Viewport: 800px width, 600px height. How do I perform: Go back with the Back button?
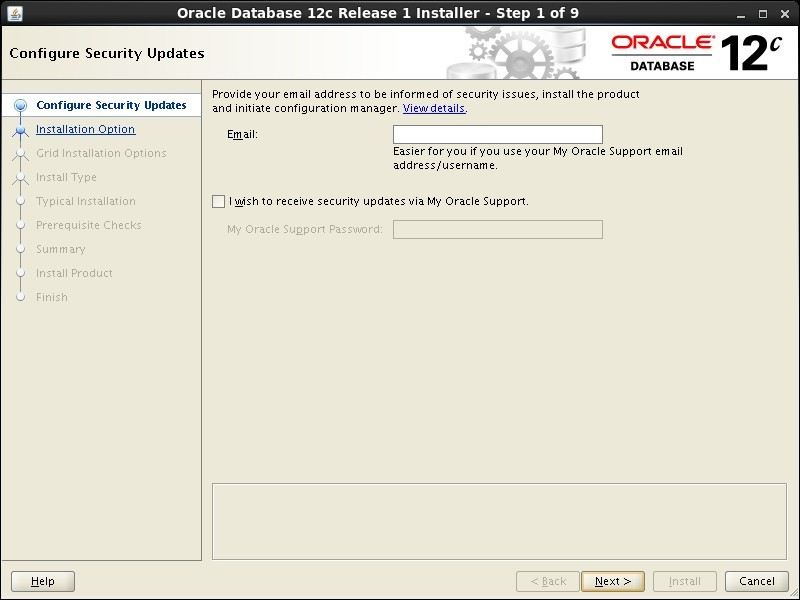(547, 581)
